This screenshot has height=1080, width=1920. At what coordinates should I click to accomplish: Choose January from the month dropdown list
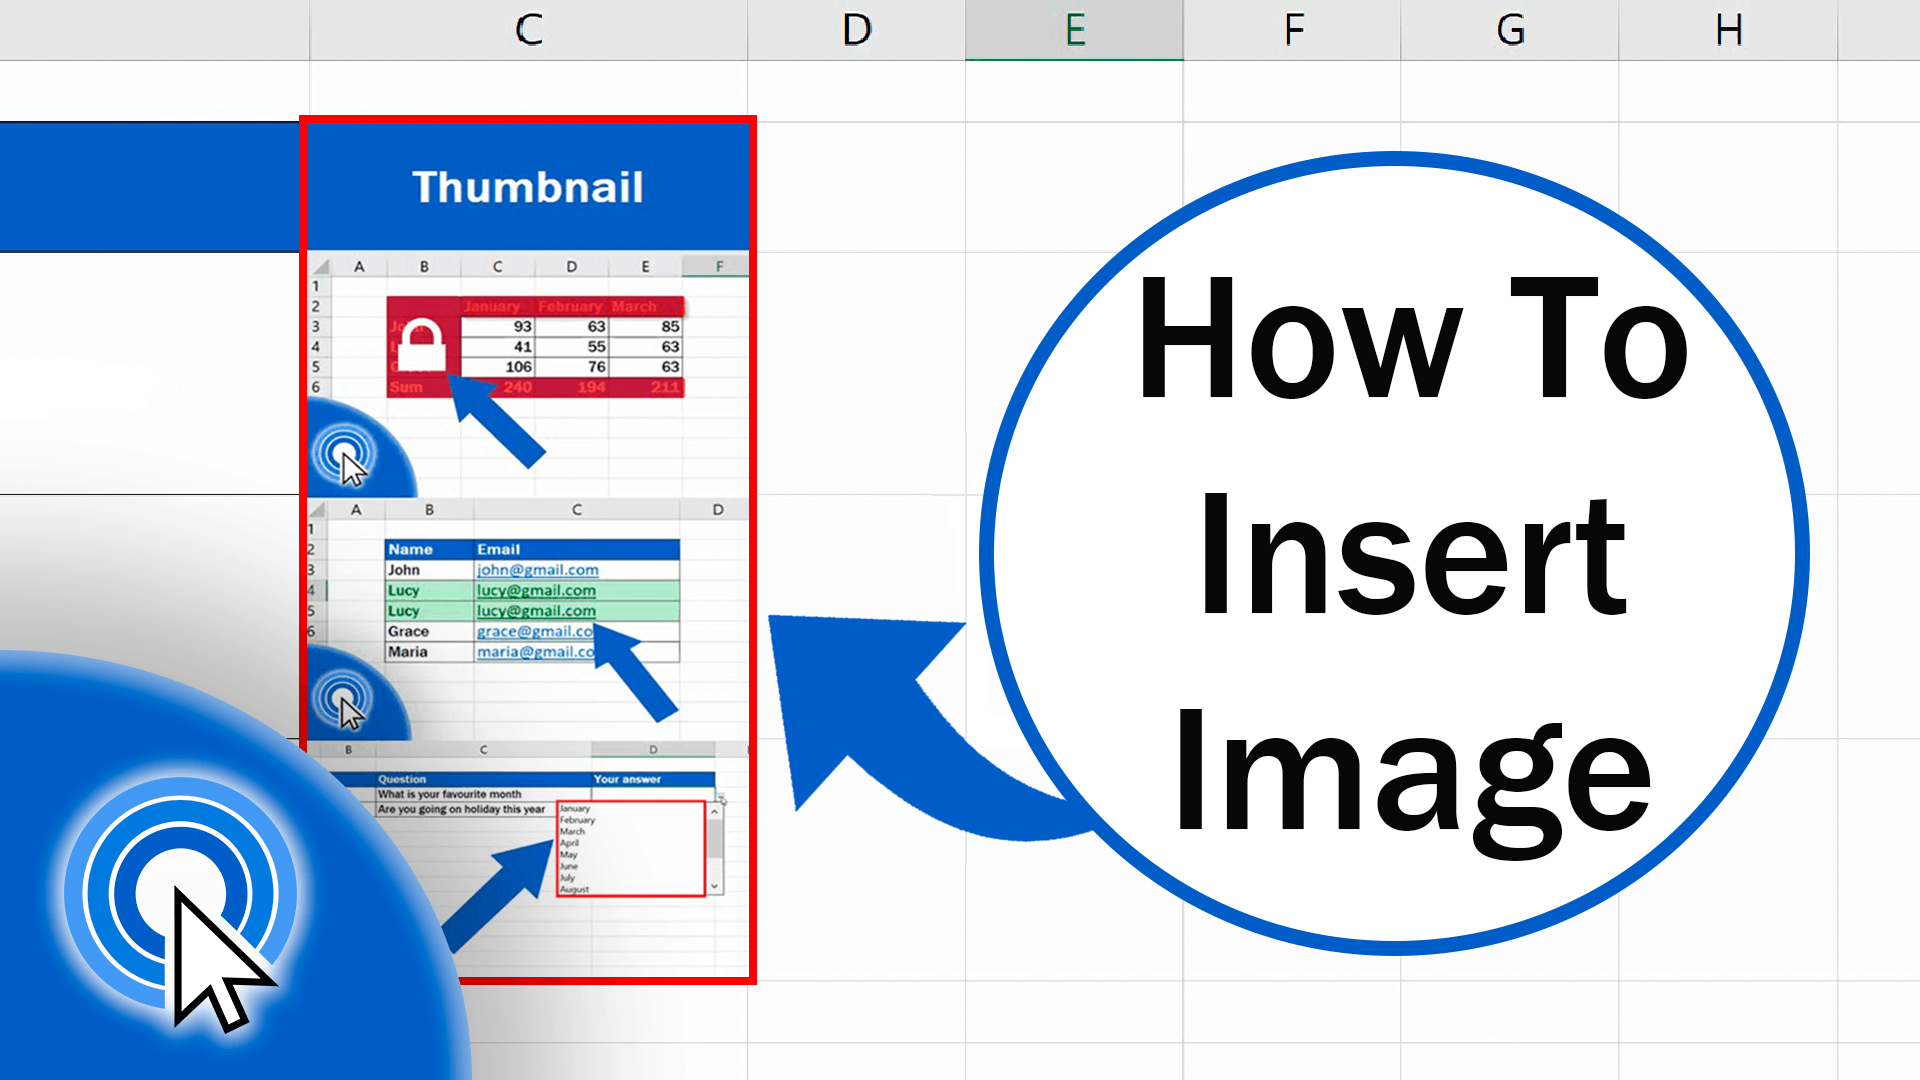[575, 808]
